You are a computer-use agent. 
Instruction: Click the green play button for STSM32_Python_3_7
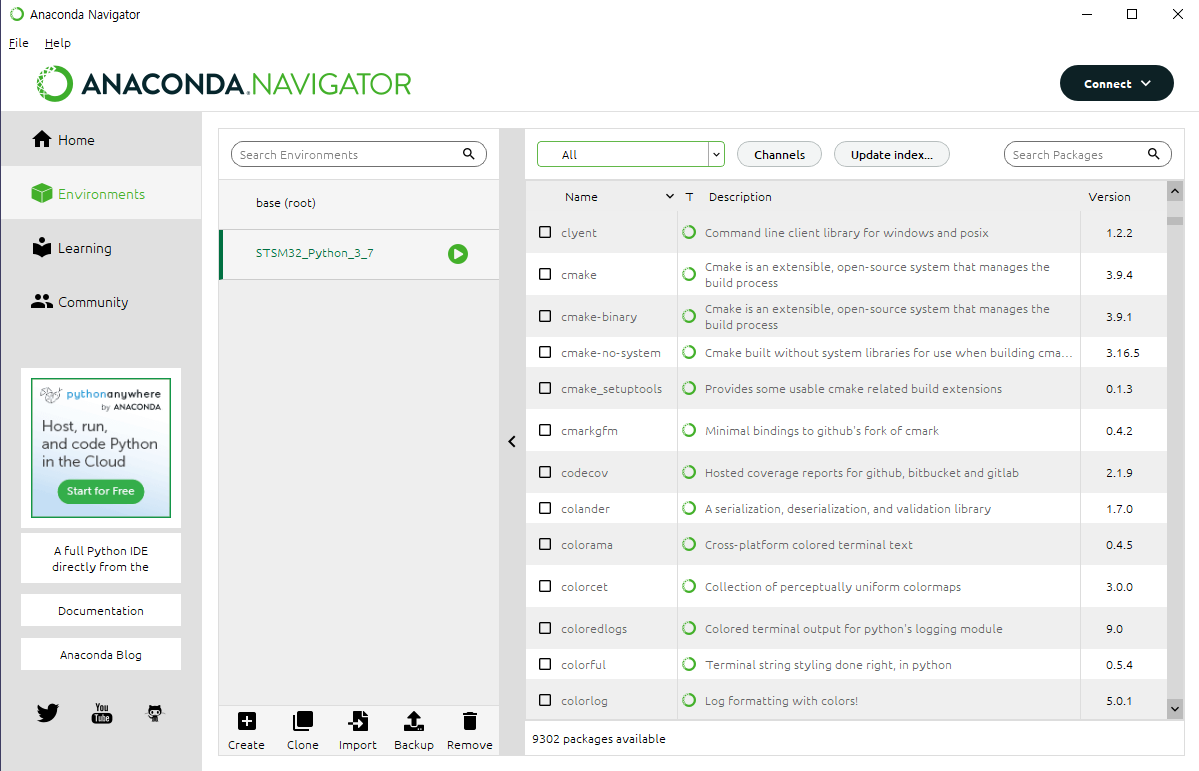click(458, 254)
